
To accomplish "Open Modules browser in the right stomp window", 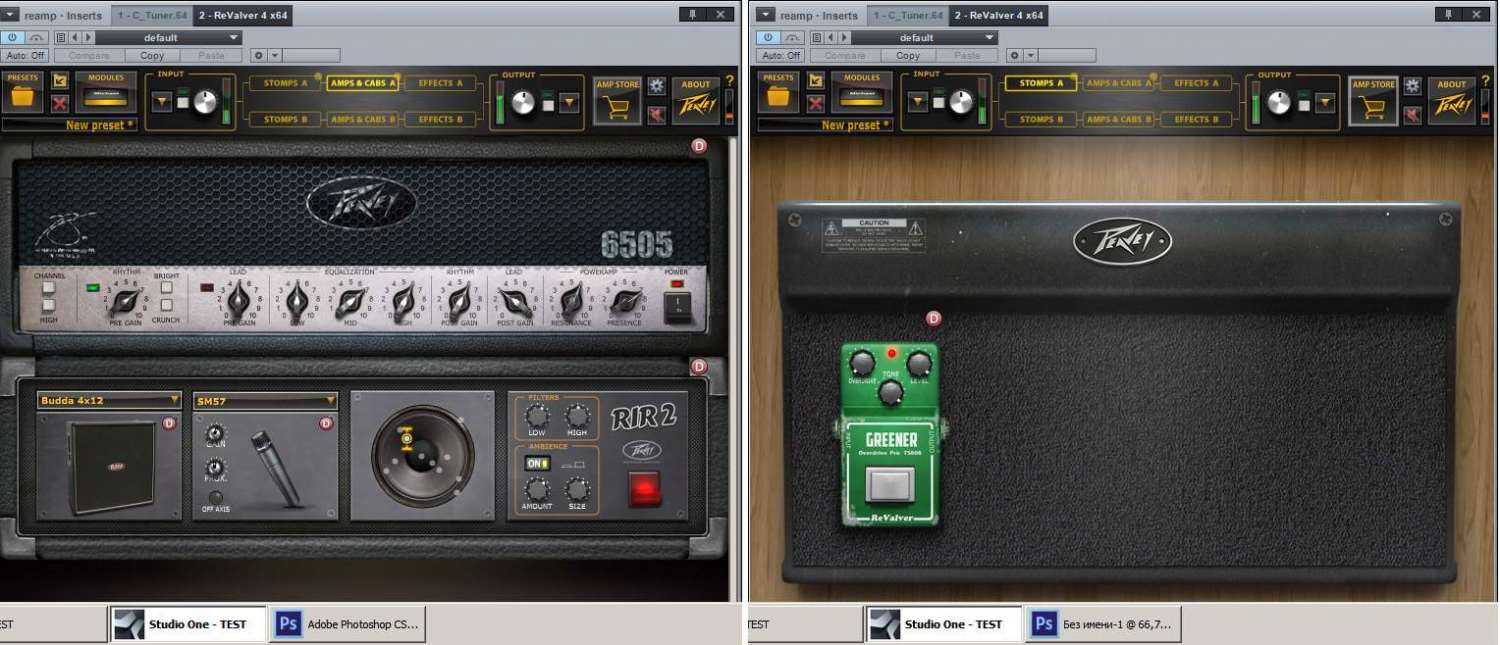I will pos(863,93).
